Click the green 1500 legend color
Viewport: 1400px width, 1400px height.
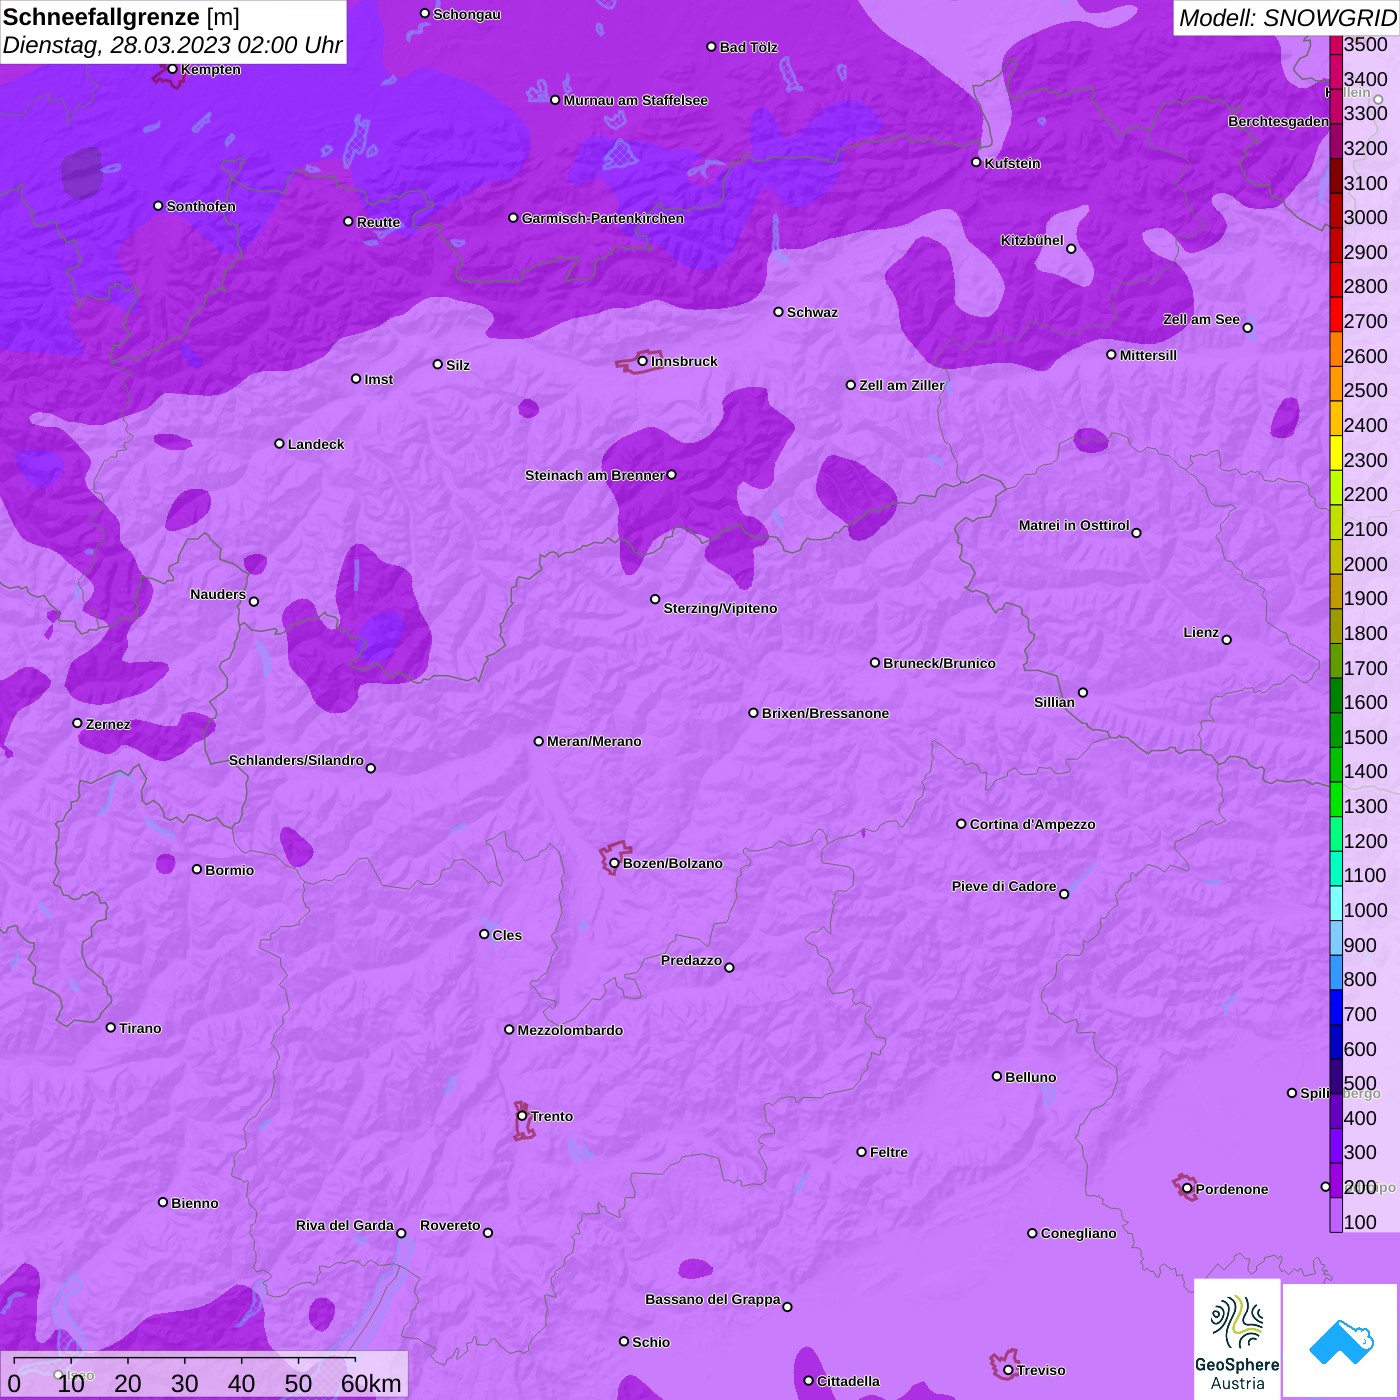tap(1336, 729)
